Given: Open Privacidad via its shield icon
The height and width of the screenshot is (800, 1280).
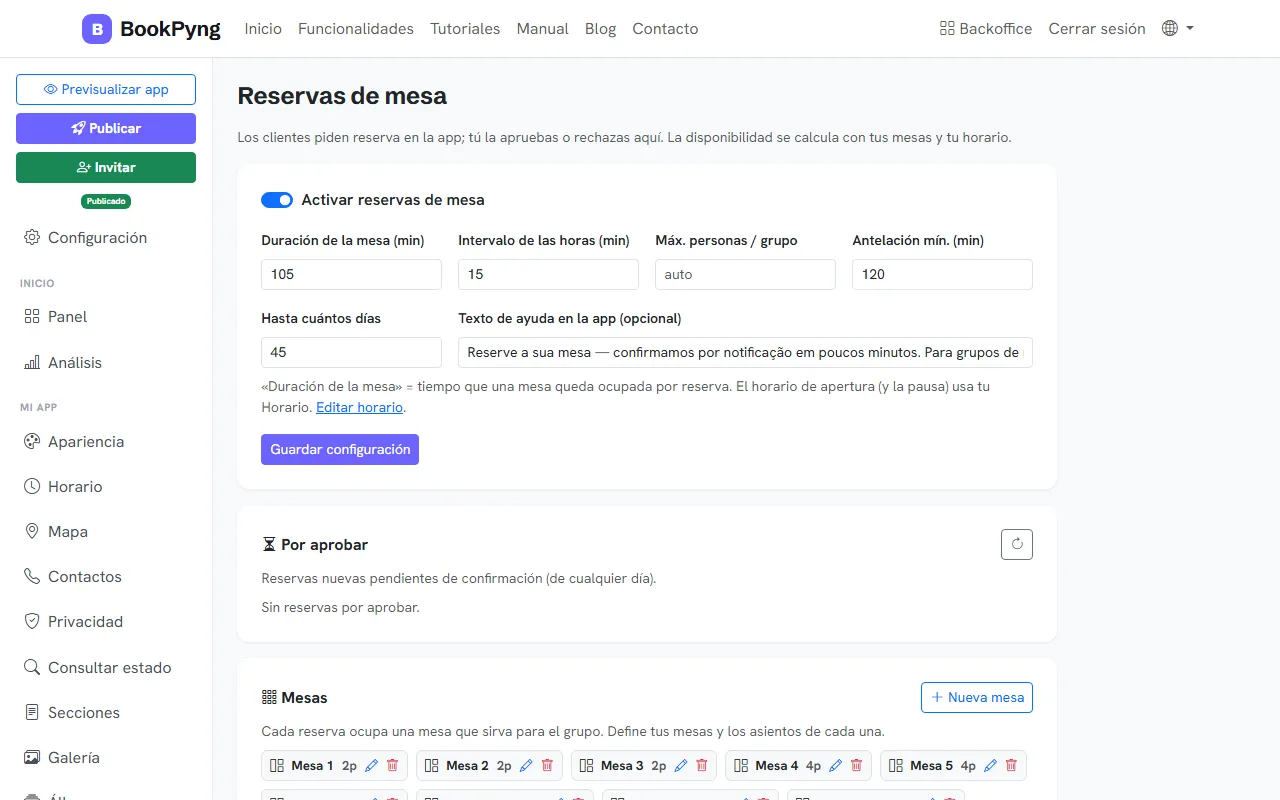Looking at the screenshot, I should (32, 621).
